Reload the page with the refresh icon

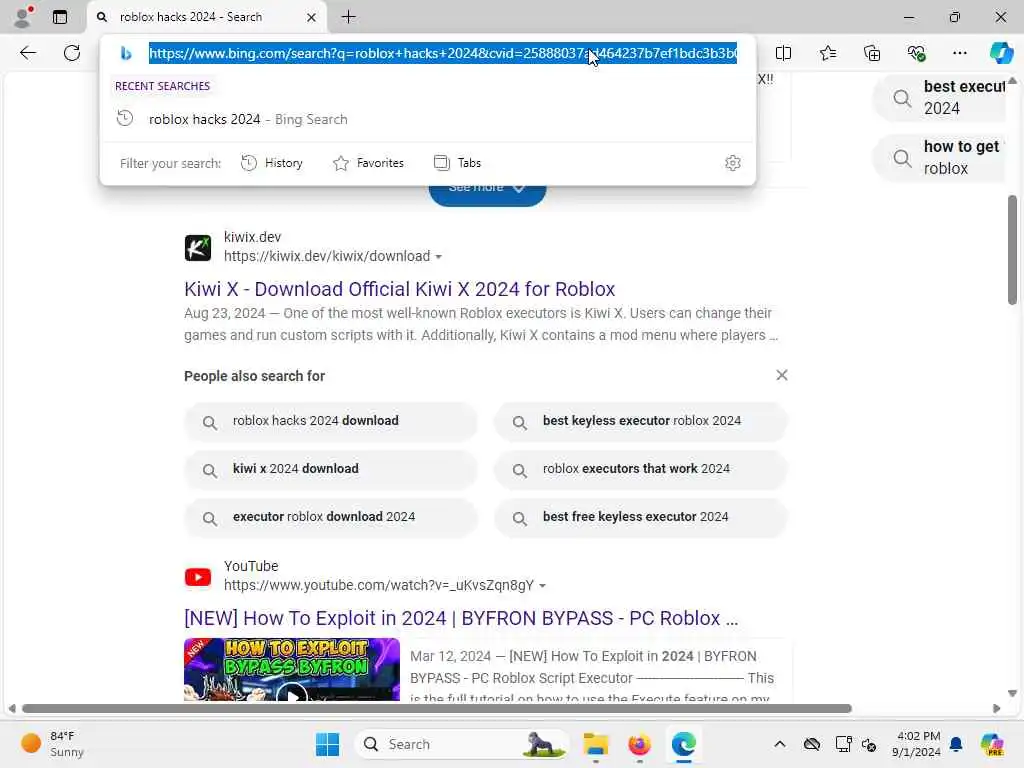(x=72, y=53)
